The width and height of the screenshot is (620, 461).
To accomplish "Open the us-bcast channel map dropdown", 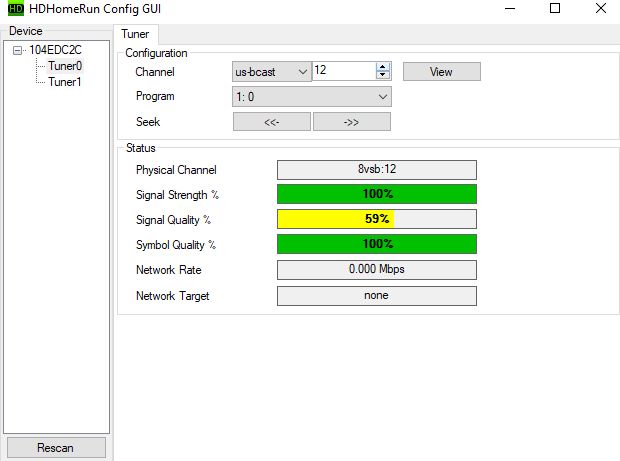I will 272,72.
